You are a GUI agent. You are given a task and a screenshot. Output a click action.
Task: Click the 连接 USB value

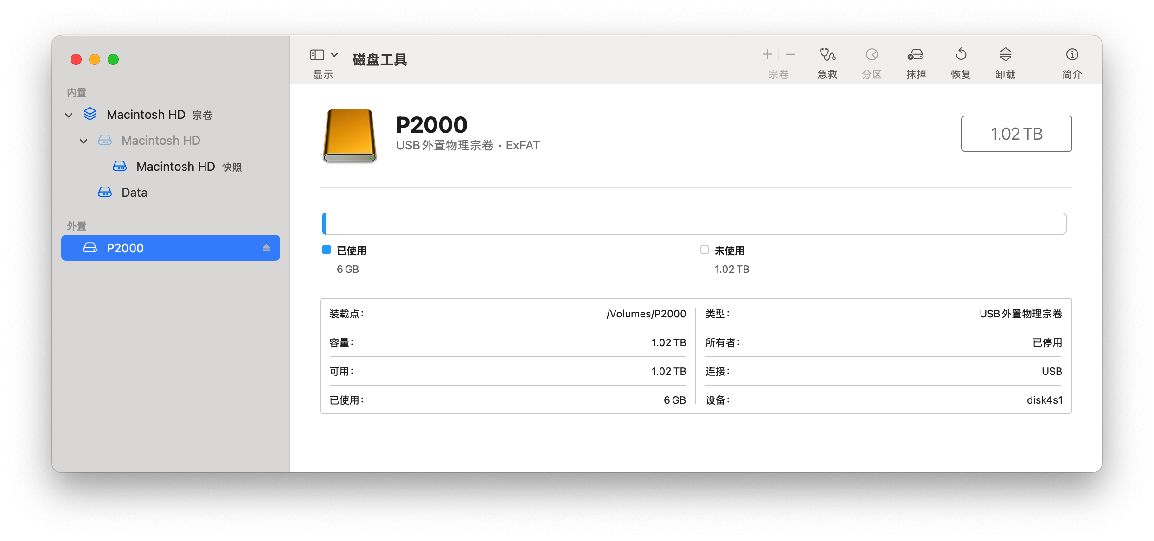point(1052,372)
